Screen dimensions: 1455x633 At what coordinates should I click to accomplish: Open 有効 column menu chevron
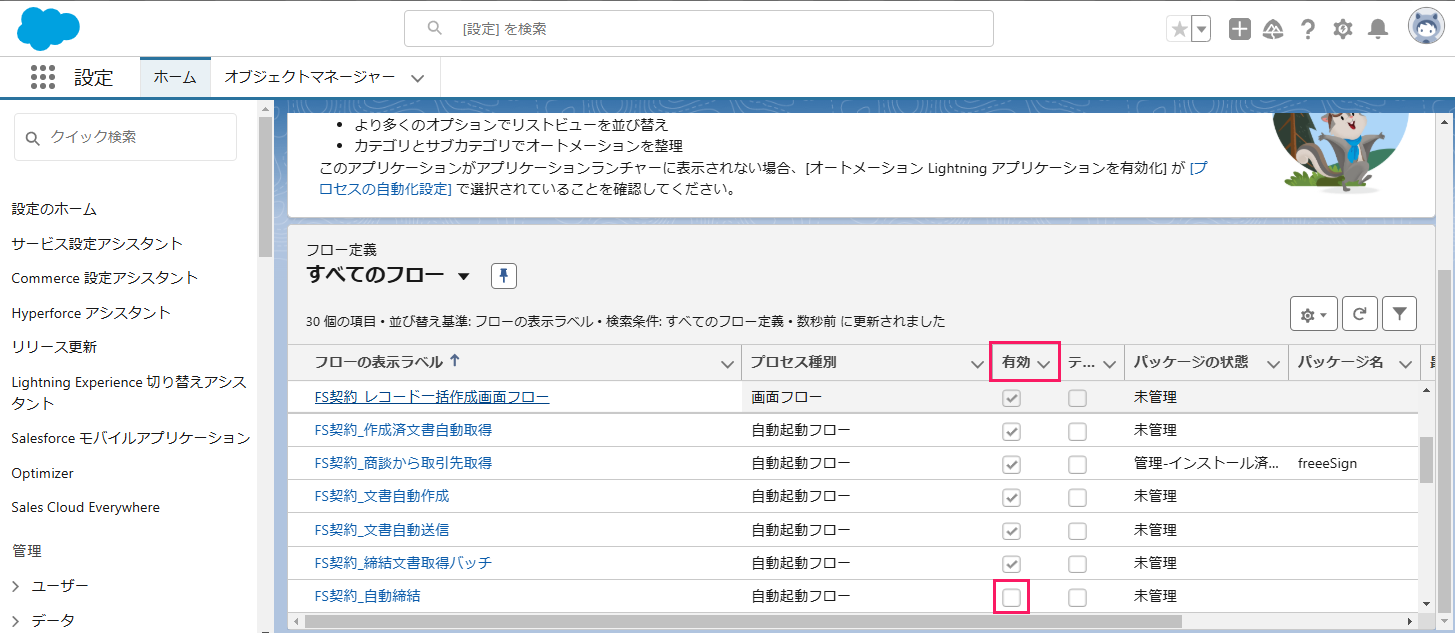coord(1043,364)
